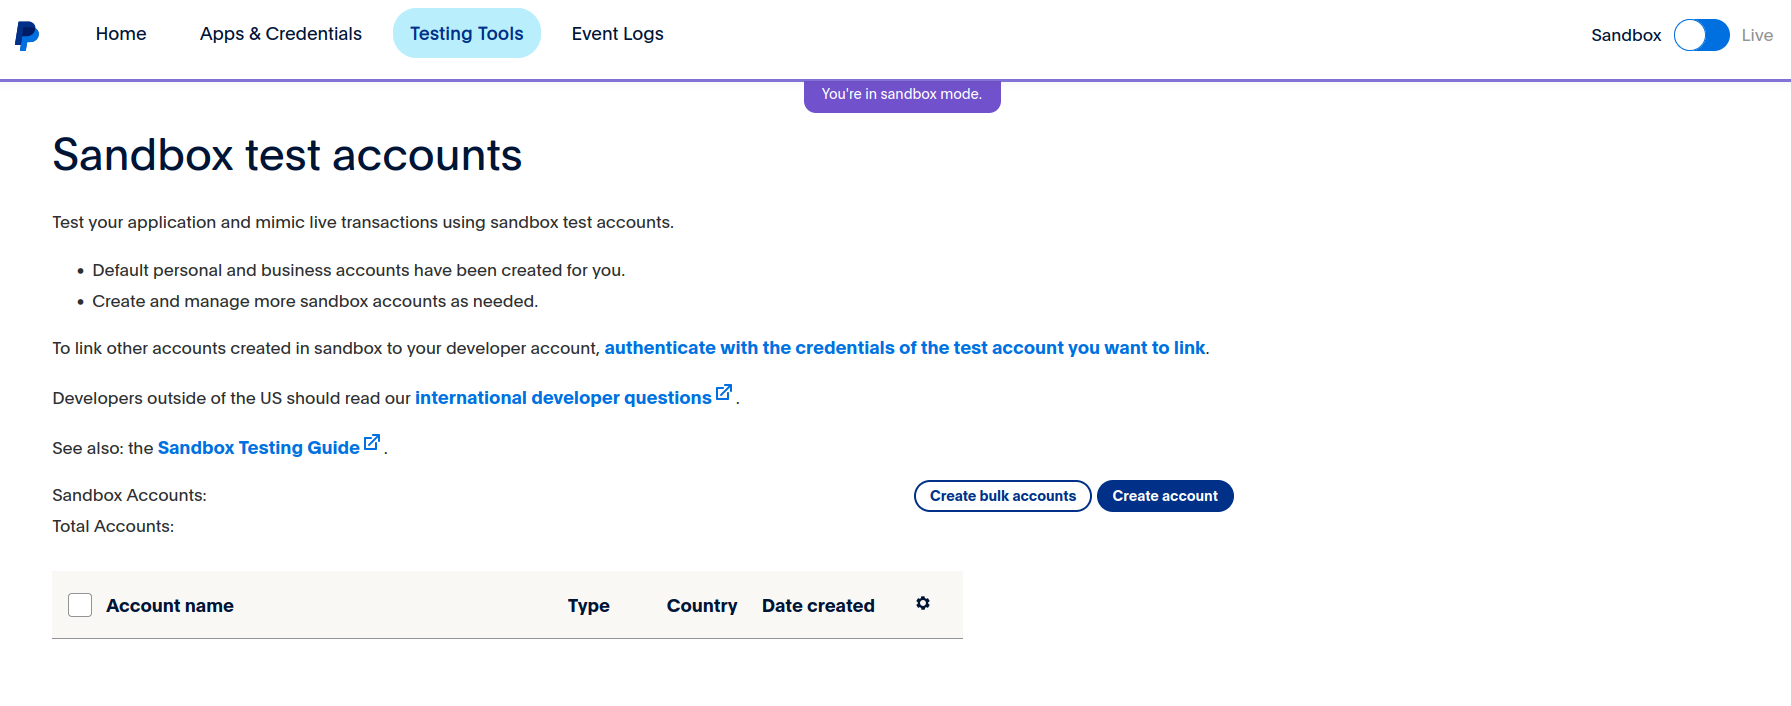Viewport: 1791px width, 706px height.
Task: Sort by Type column header
Action: pyautogui.click(x=589, y=606)
